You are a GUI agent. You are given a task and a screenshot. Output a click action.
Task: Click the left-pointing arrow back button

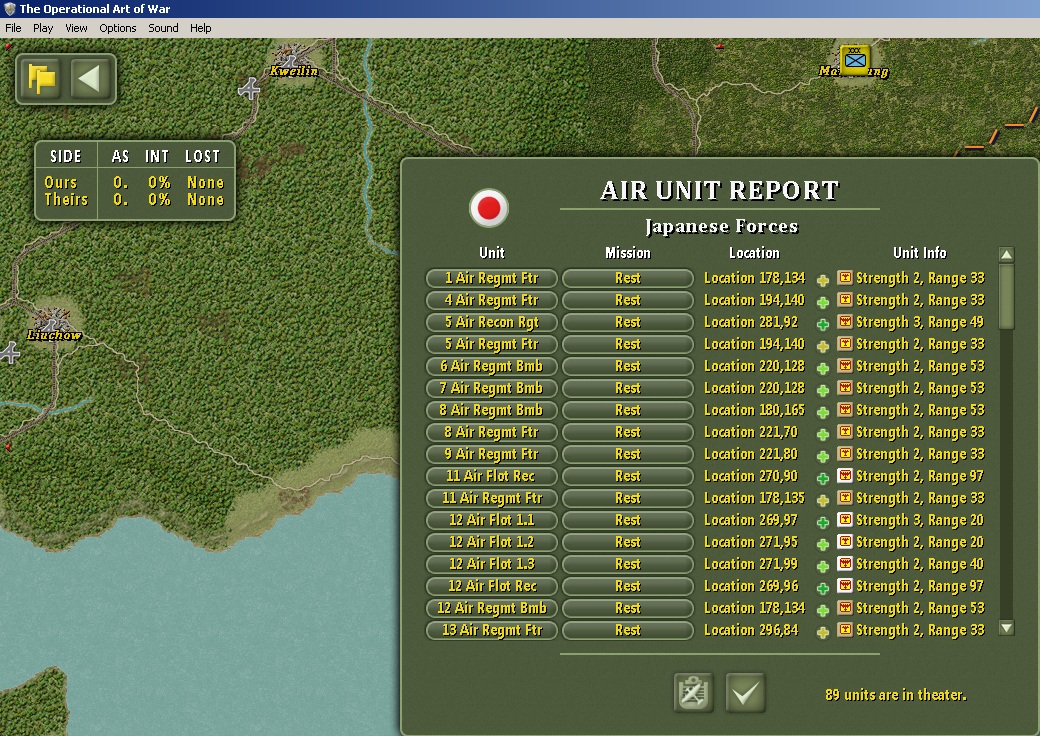[89, 79]
